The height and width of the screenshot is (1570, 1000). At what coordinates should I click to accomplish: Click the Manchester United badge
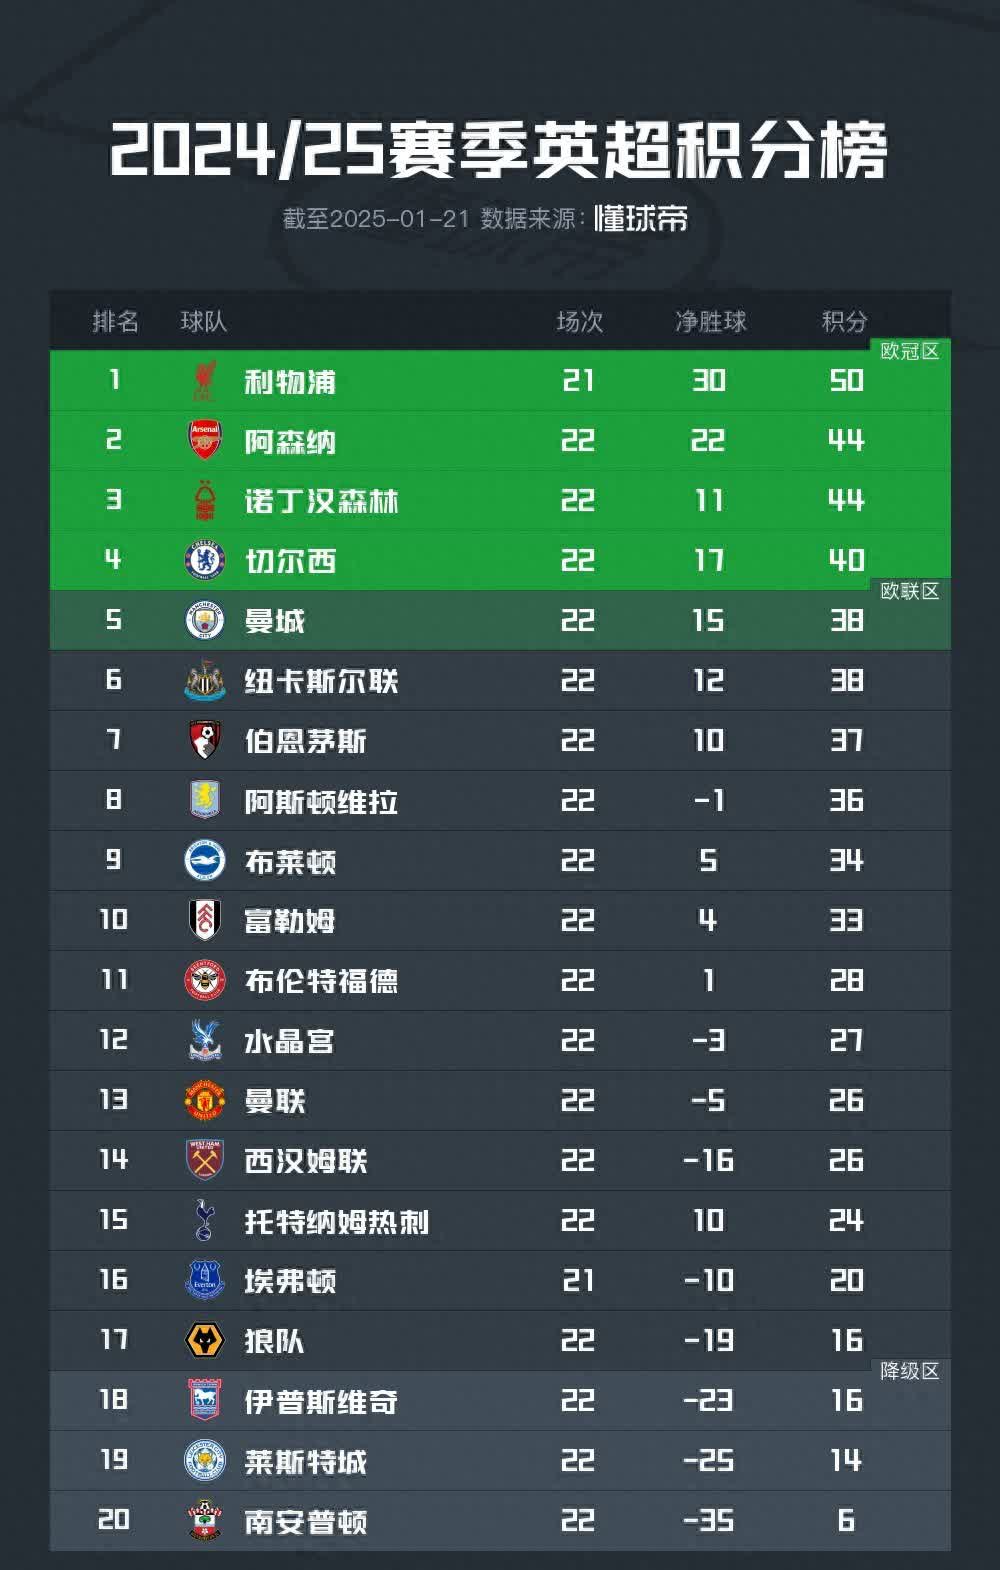pyautogui.click(x=205, y=1101)
